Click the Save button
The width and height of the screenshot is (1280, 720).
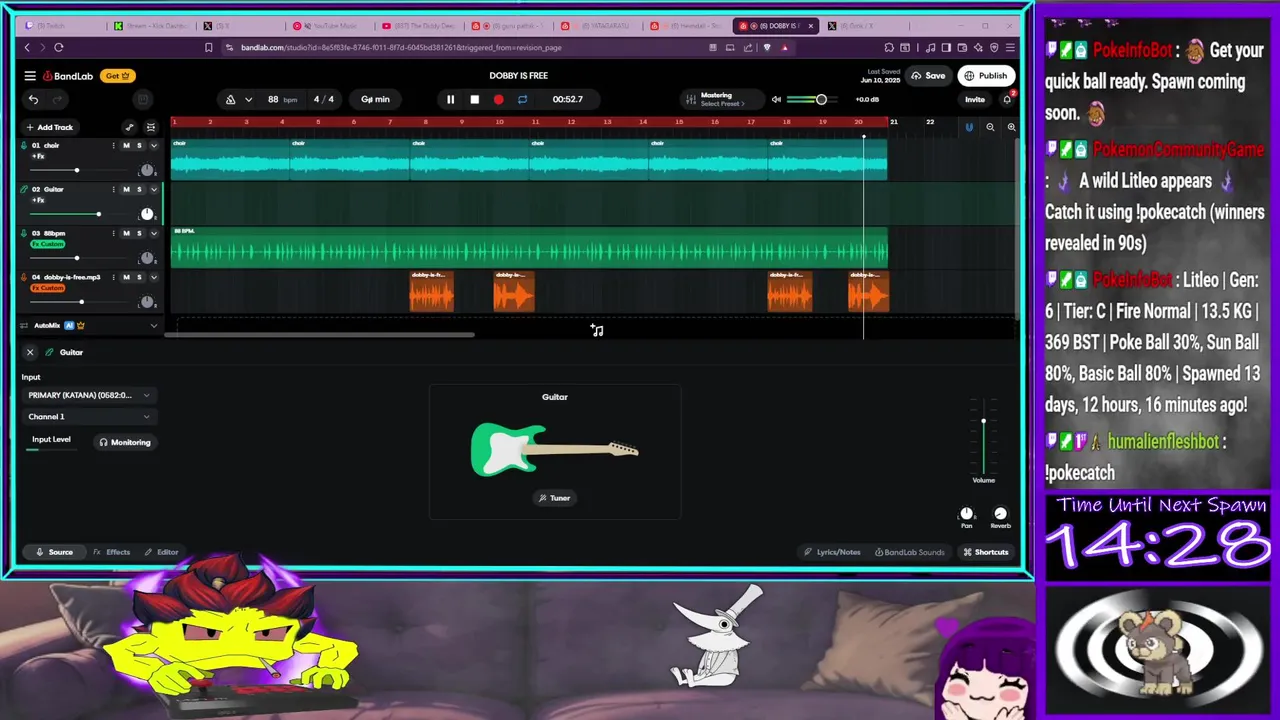928,76
